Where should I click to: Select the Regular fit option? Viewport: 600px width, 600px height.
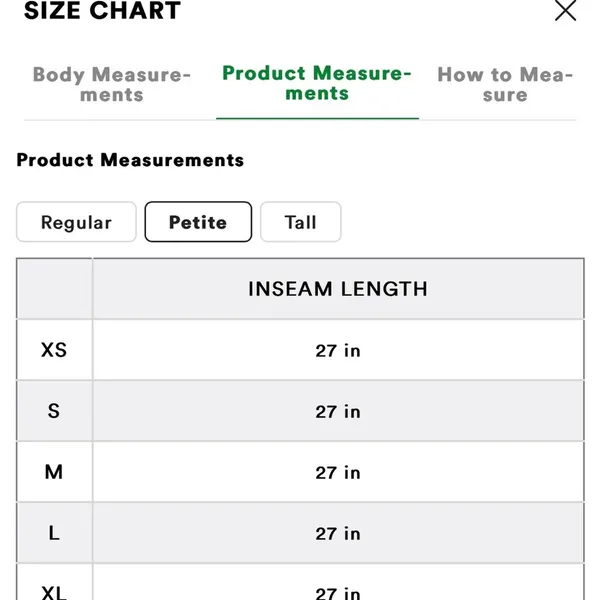point(76,222)
